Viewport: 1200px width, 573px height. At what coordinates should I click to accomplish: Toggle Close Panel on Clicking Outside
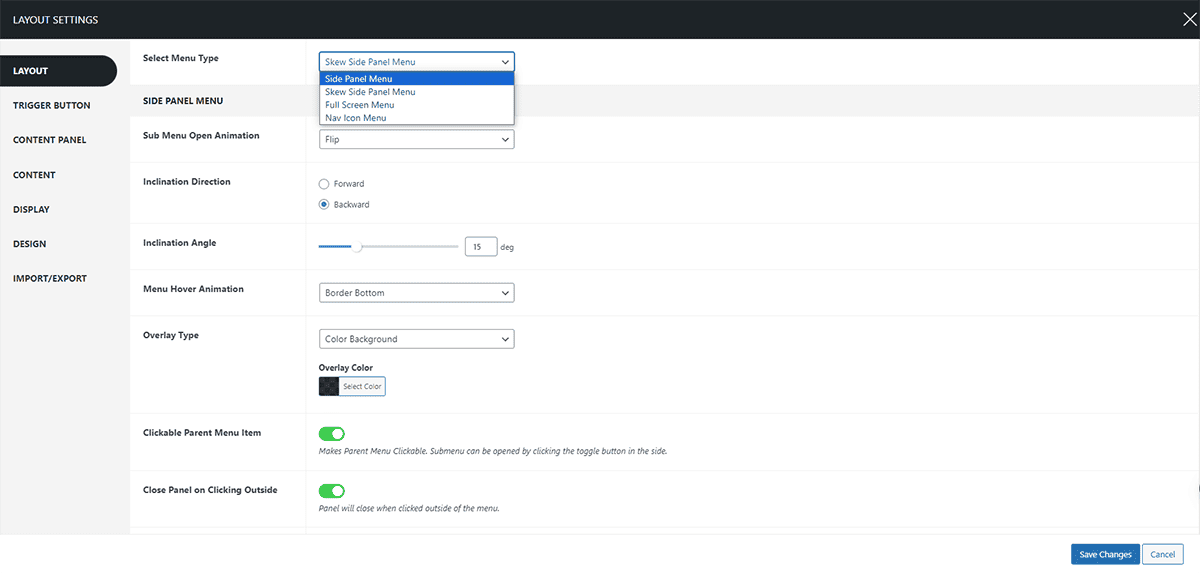[x=331, y=491]
